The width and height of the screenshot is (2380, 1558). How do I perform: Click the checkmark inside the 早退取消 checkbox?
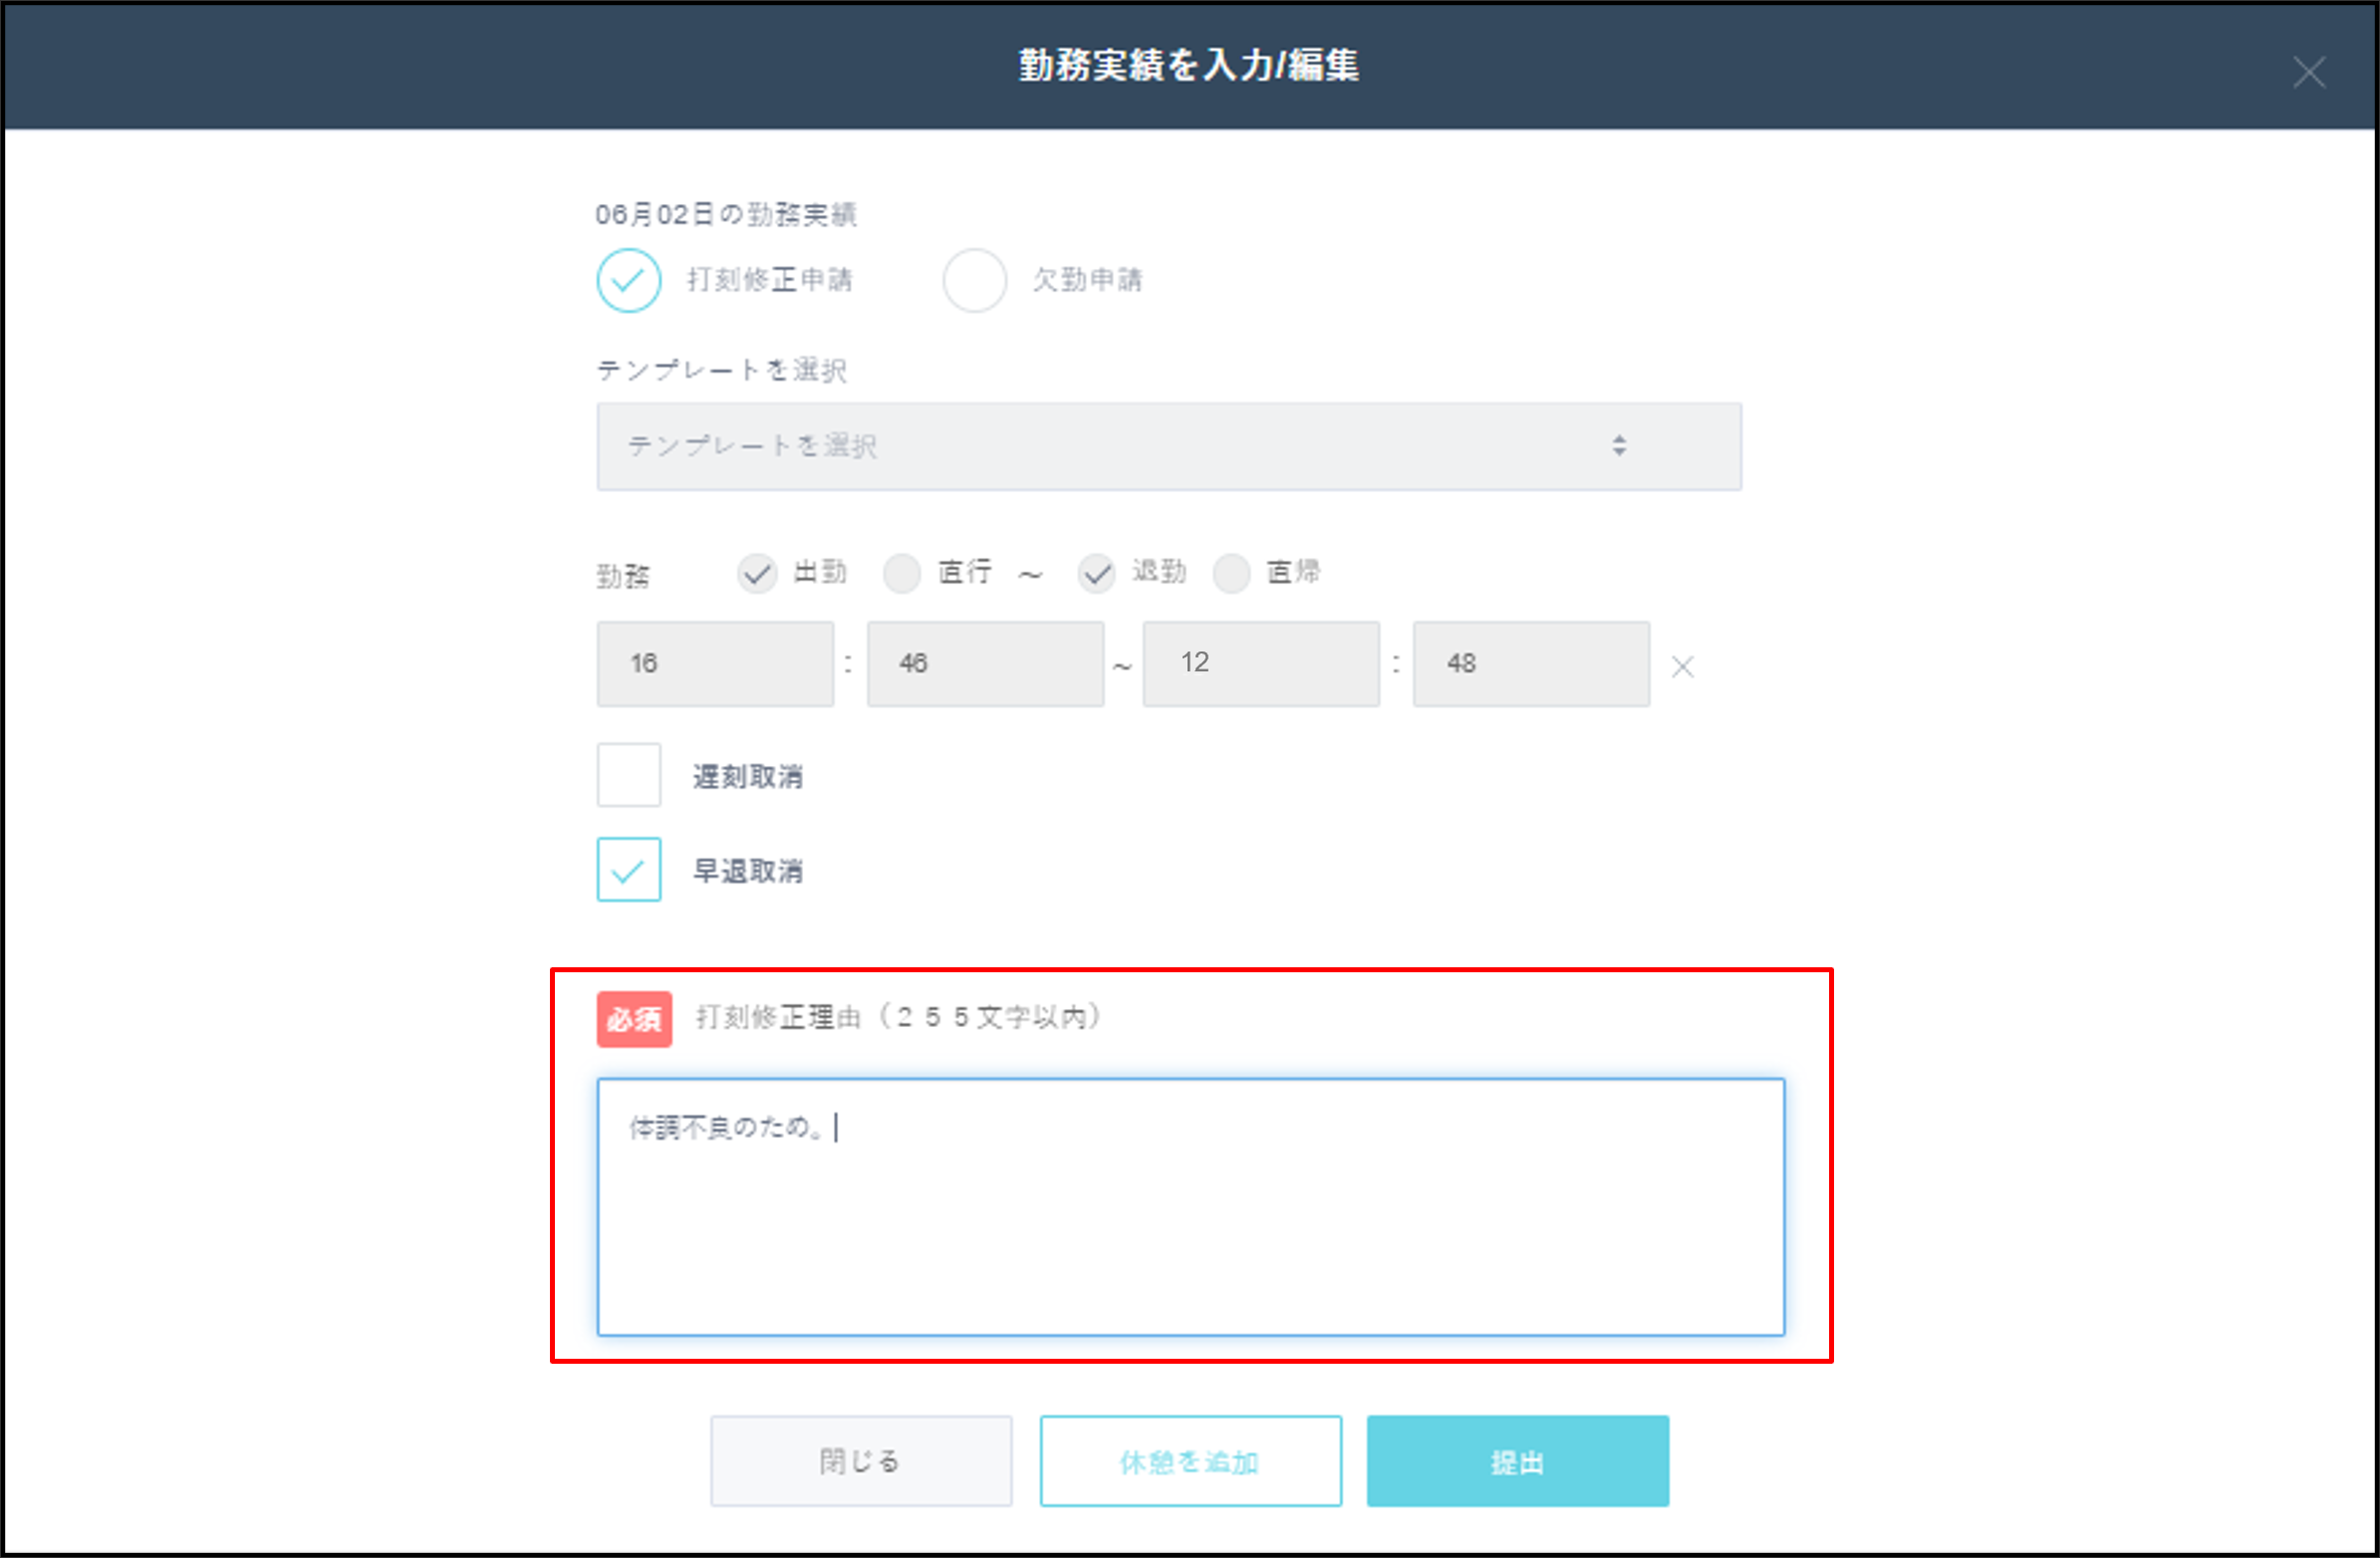[x=628, y=870]
